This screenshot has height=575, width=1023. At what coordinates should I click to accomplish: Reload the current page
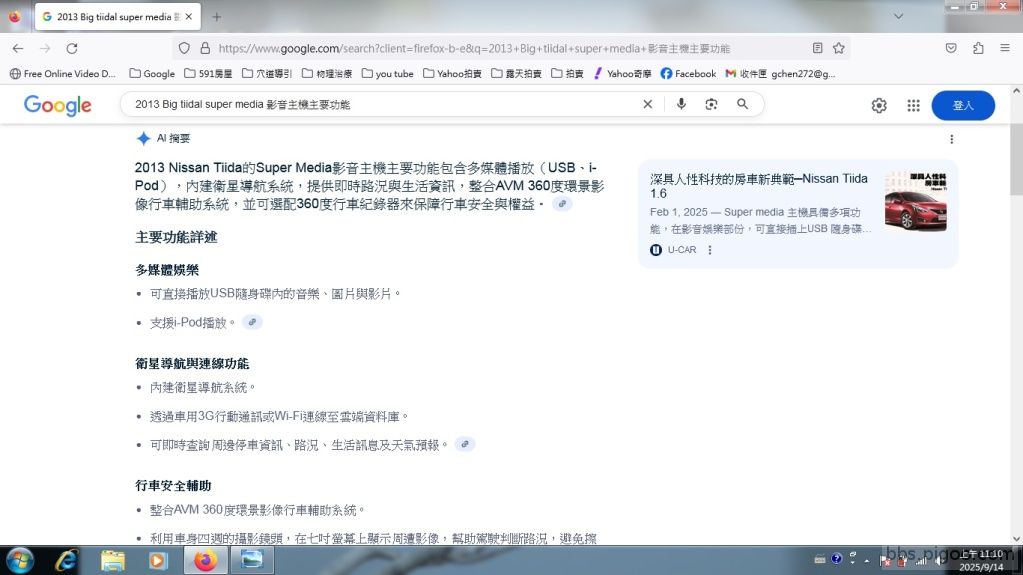pos(72,48)
